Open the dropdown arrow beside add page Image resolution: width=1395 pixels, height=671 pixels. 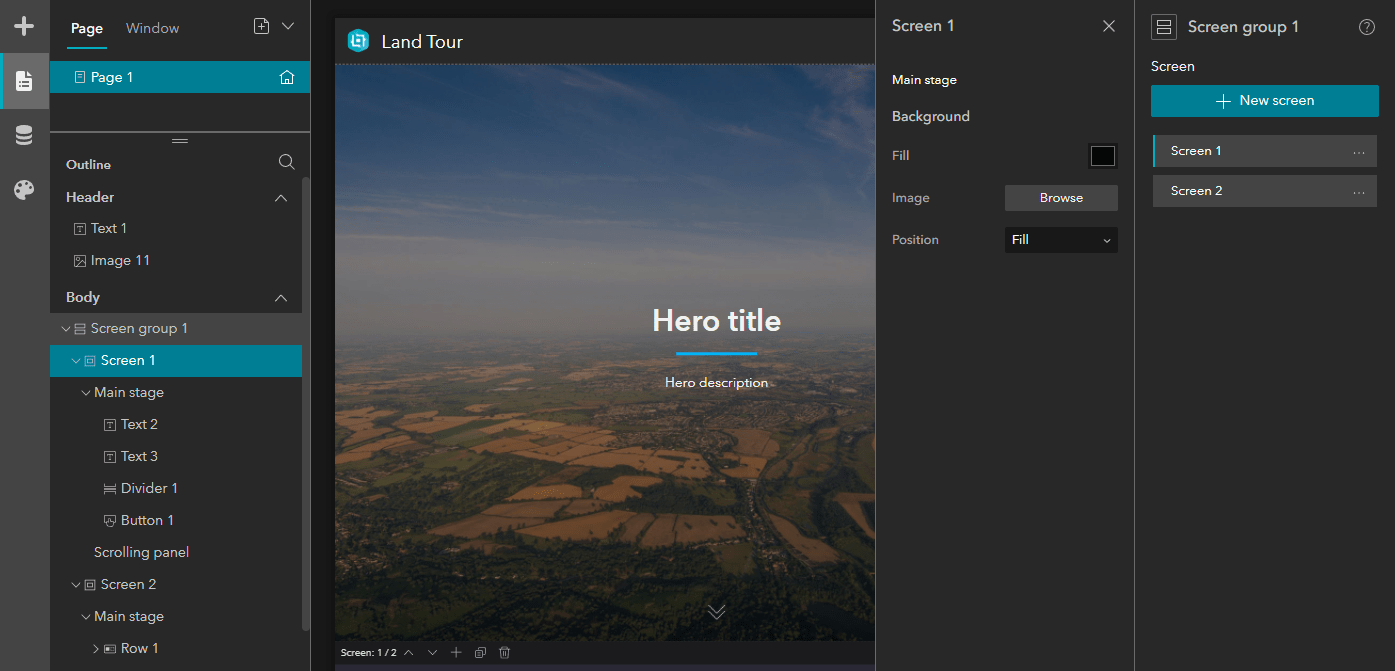(288, 27)
